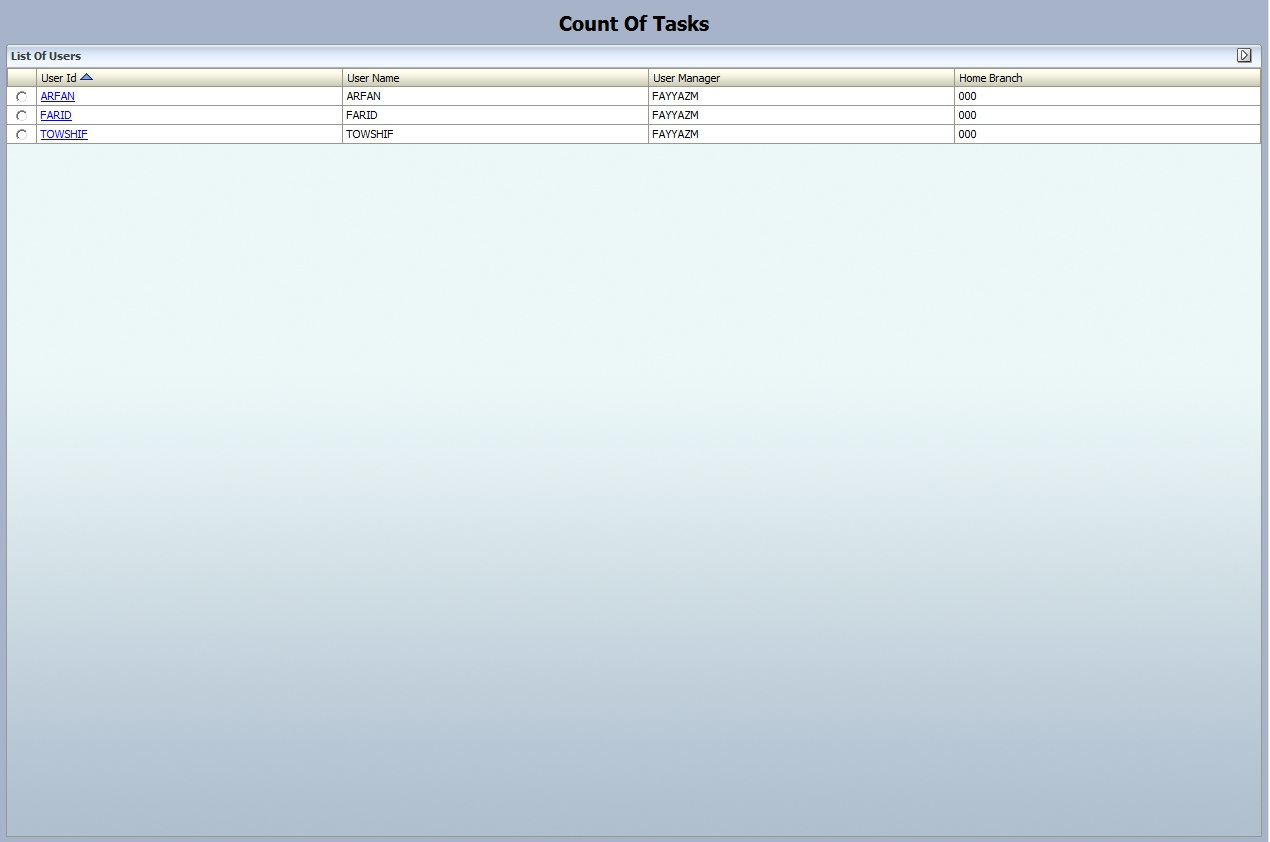Open the TOWSHIF user id link
Image resolution: width=1270 pixels, height=842 pixels.
pyautogui.click(x=64, y=135)
